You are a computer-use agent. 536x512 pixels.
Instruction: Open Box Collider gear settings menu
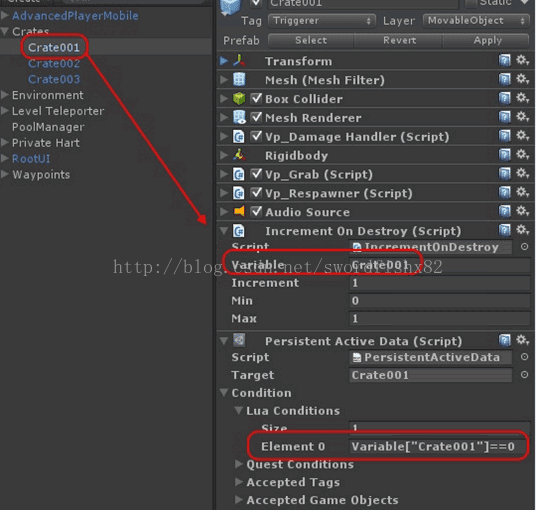tap(522, 98)
